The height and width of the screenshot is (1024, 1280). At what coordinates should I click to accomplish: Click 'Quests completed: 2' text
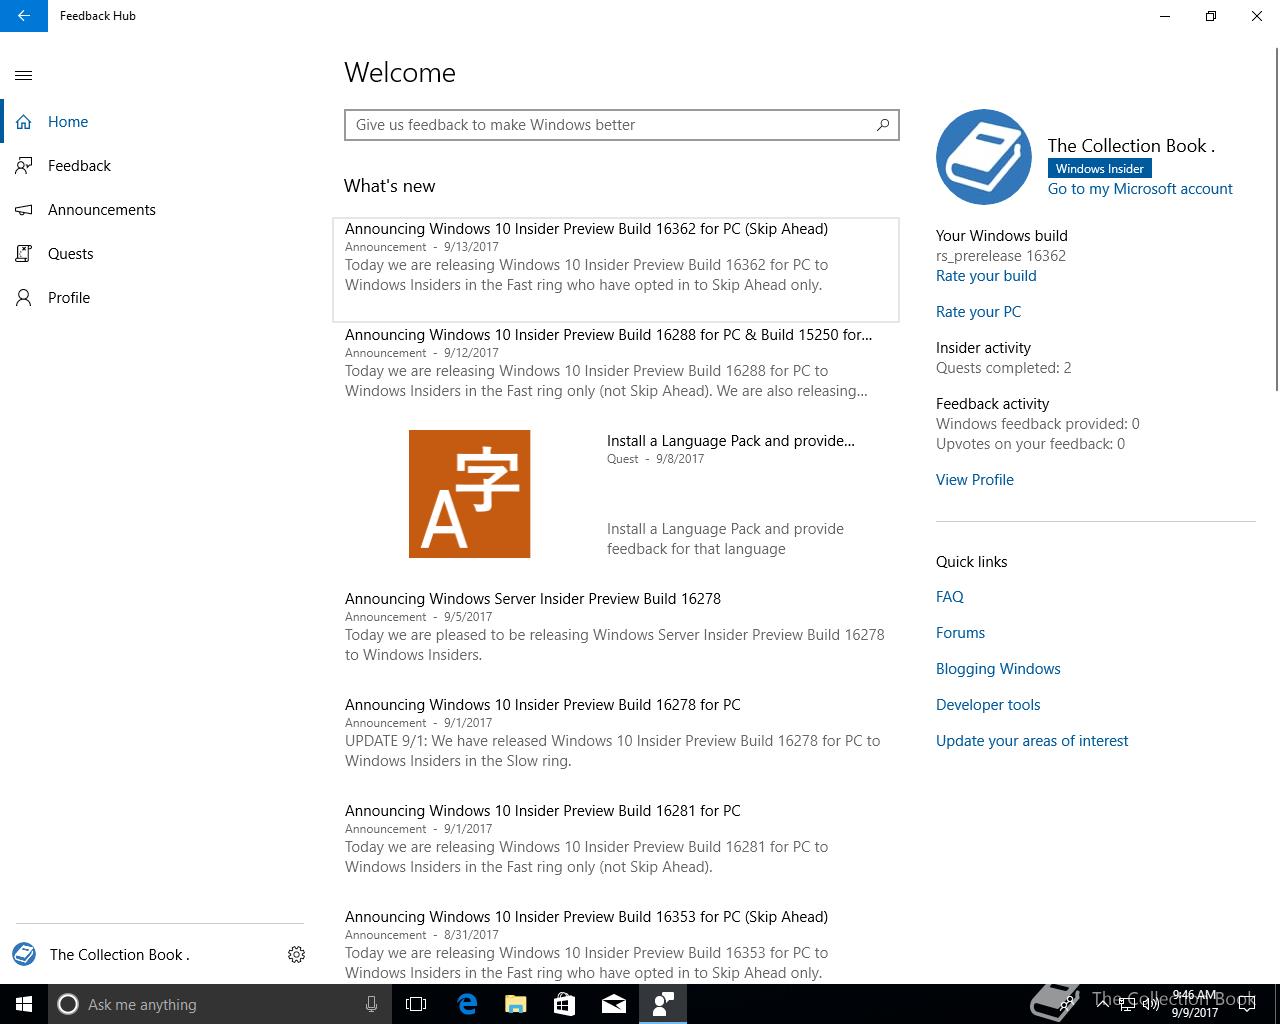[x=1004, y=368]
